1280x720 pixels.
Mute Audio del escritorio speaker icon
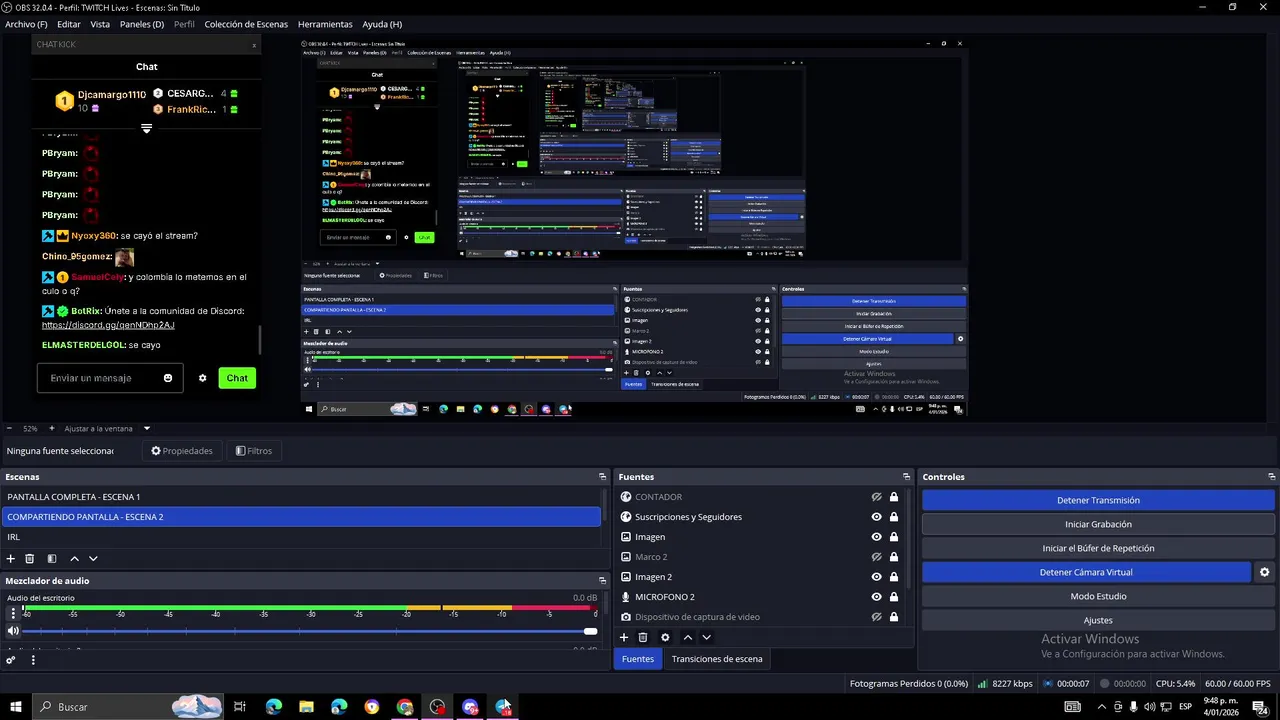pyautogui.click(x=13, y=631)
